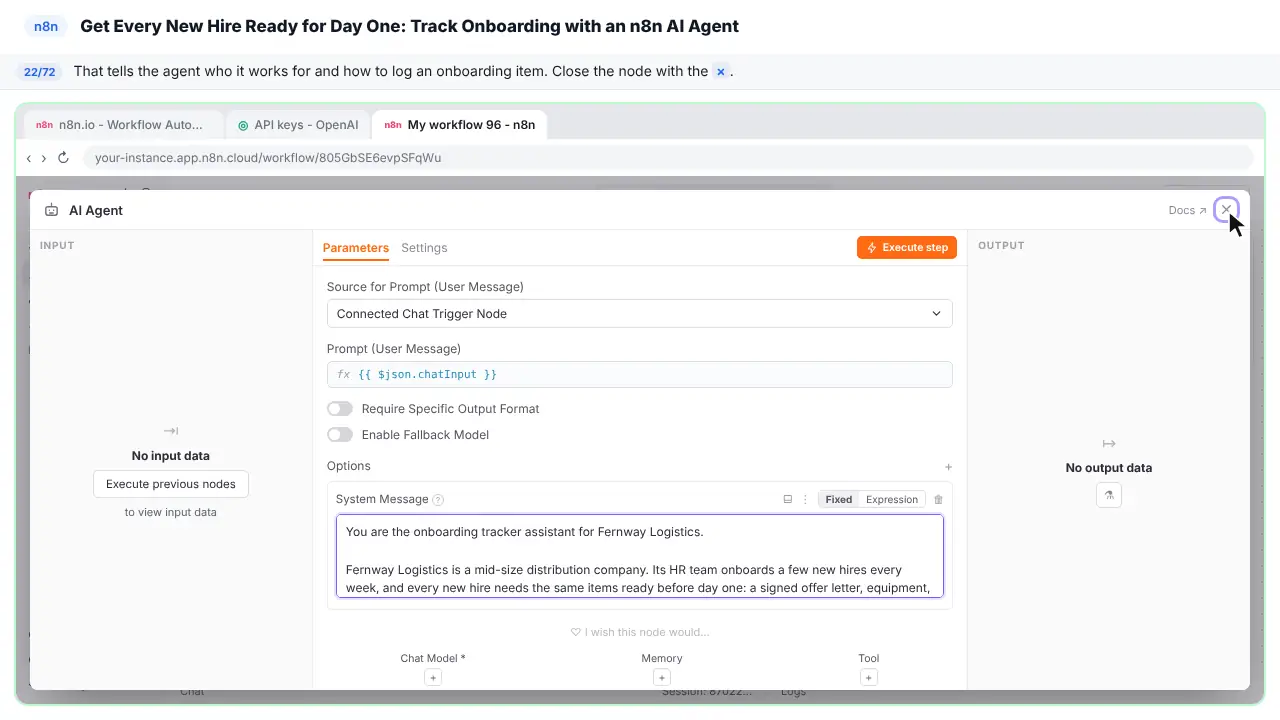This screenshot has width=1280, height=720.
Task: Open the Docs link
Action: [x=1187, y=211]
